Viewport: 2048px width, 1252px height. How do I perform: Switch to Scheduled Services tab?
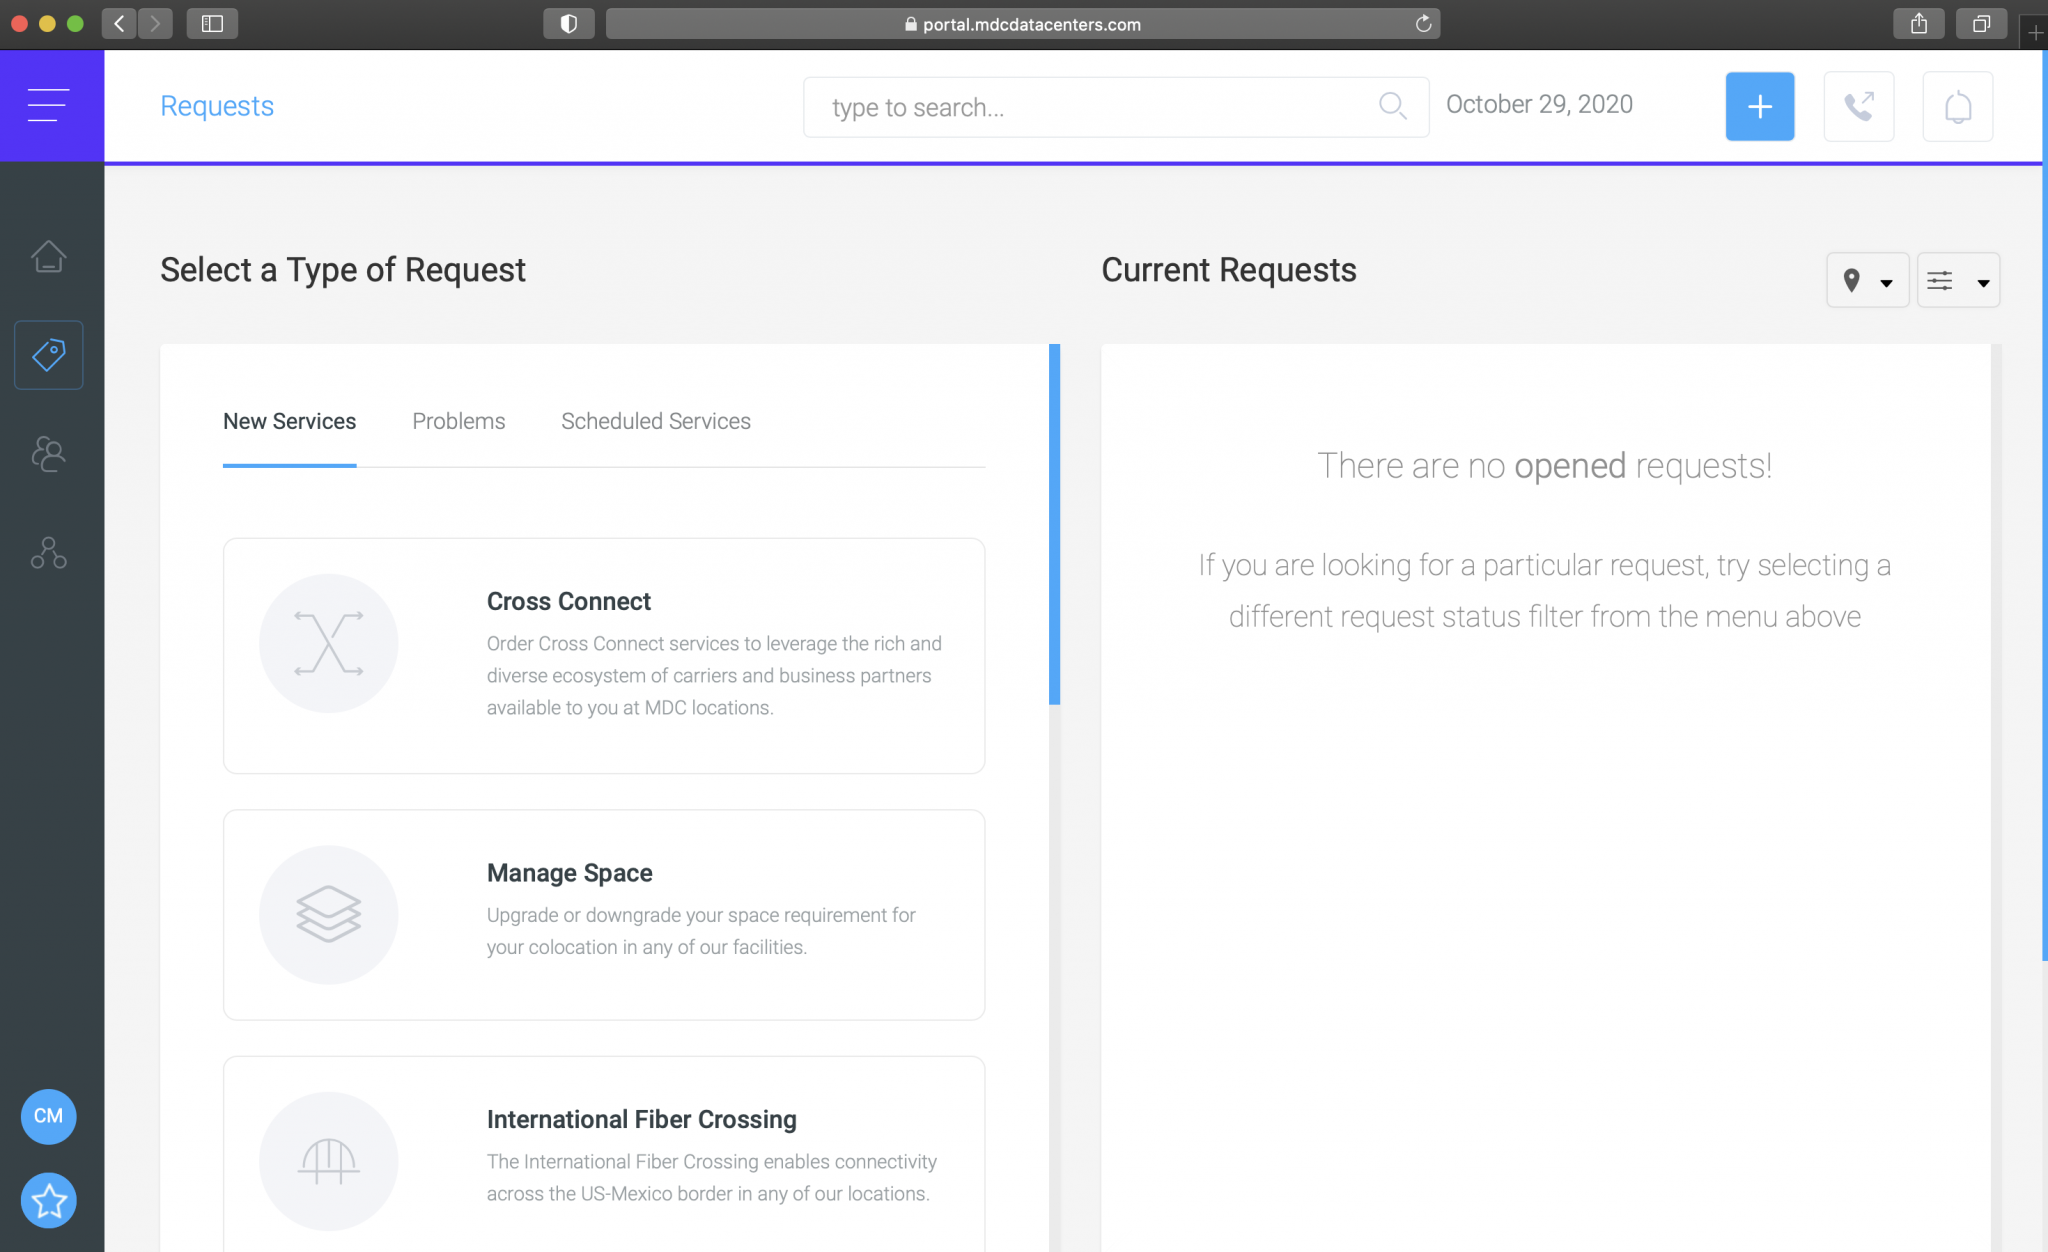[655, 421]
